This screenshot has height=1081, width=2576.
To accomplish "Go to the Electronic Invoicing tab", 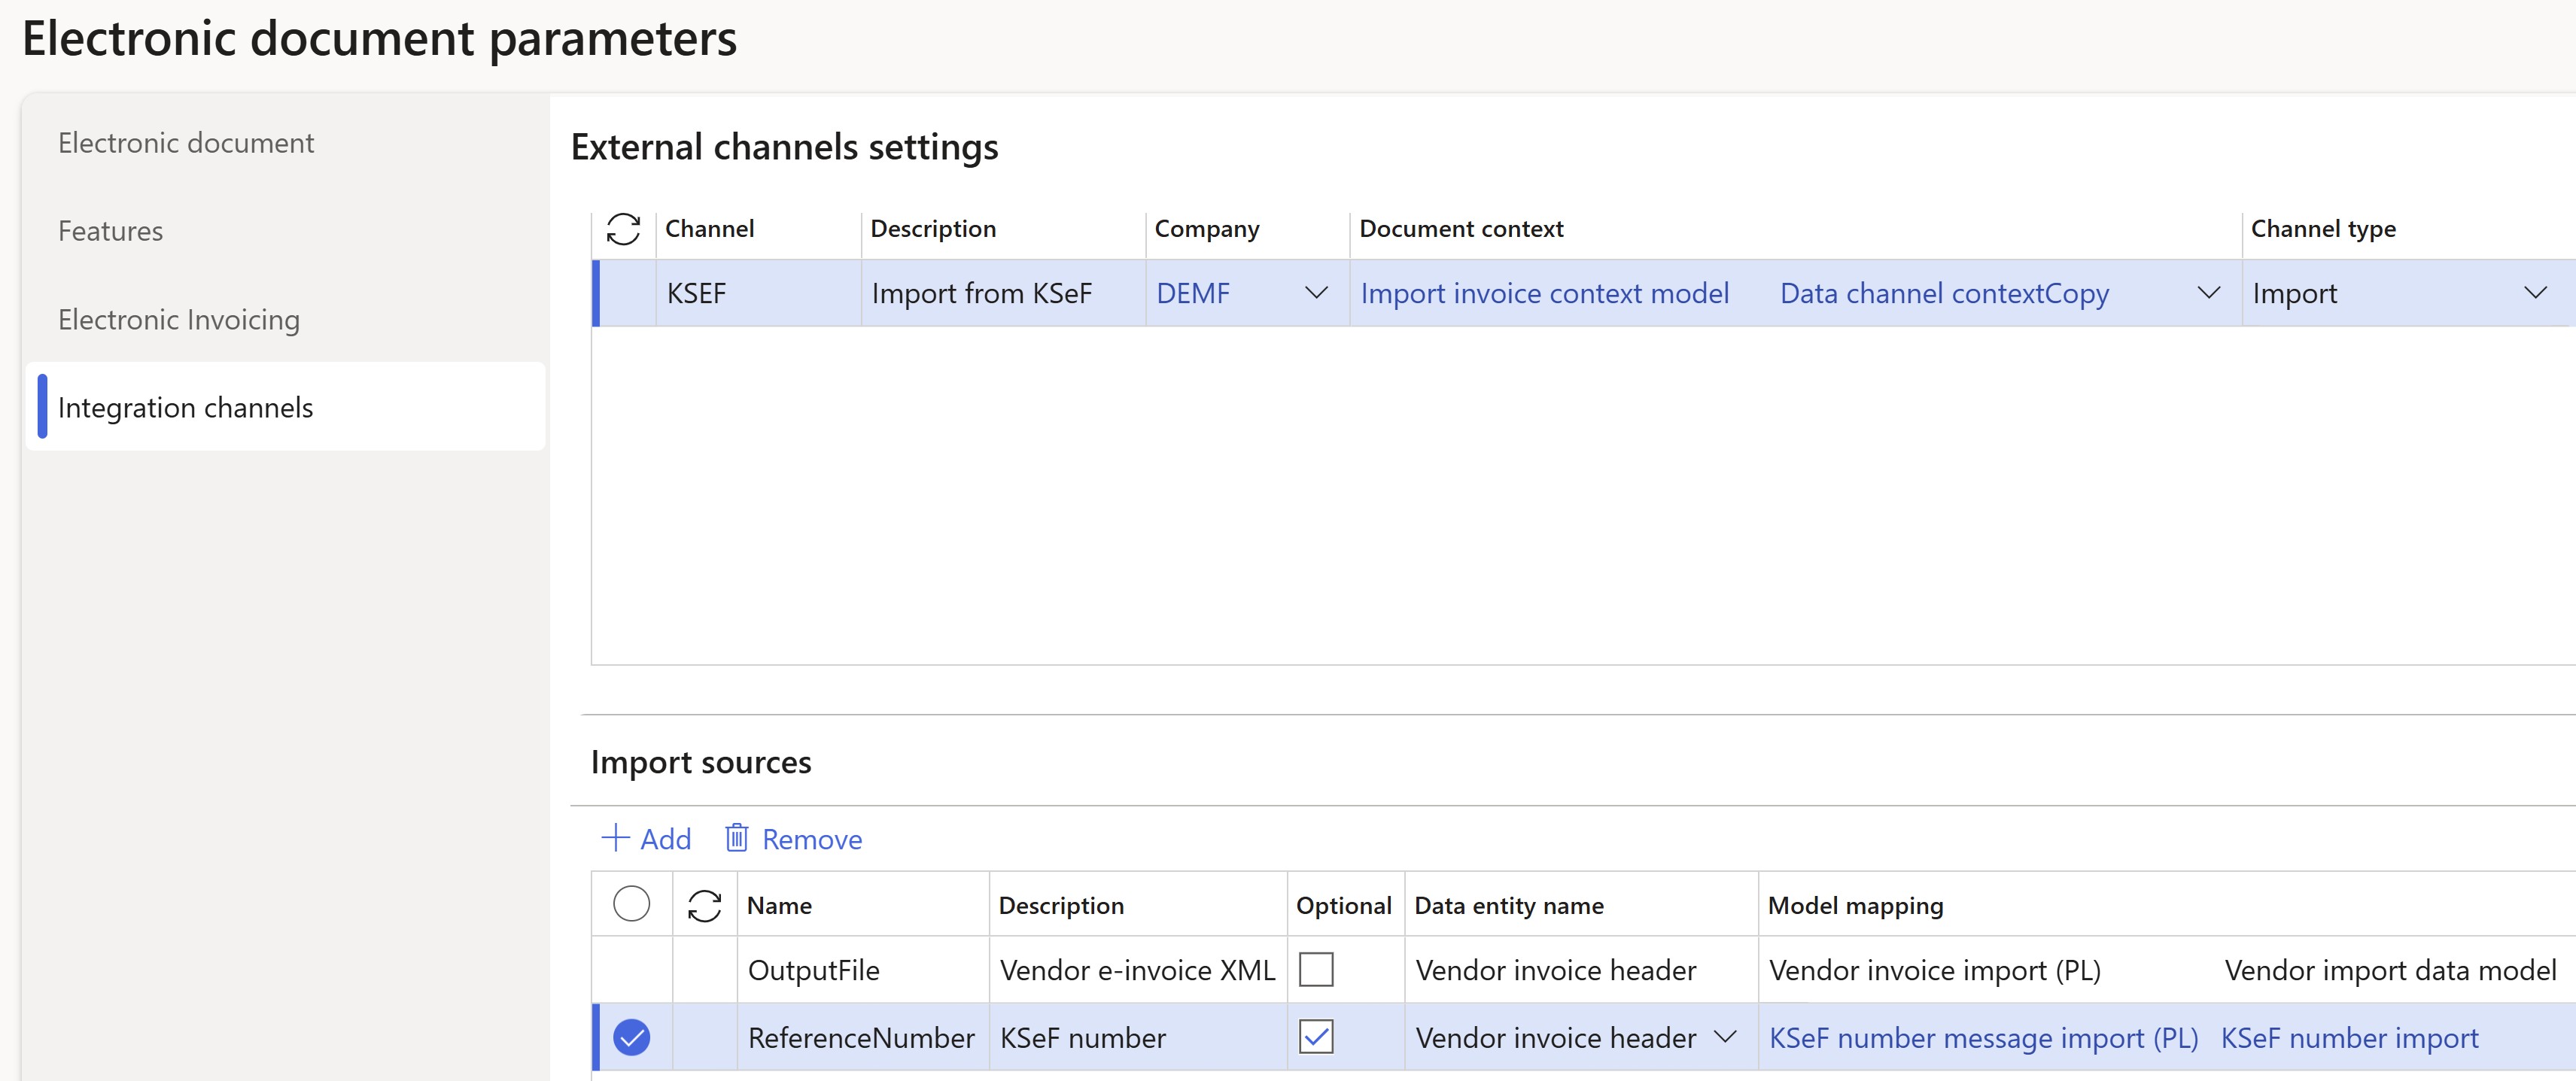I will point(179,320).
